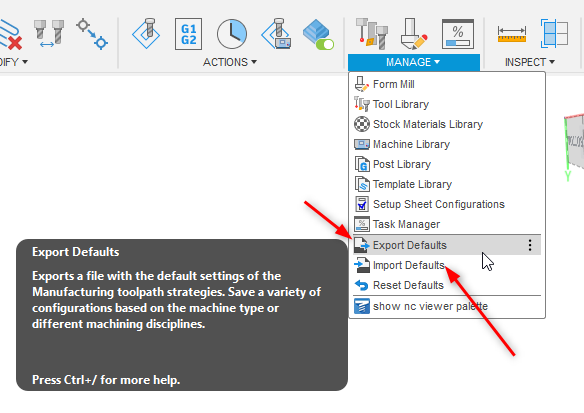The height and width of the screenshot is (413, 584).
Task: Choose Export Defaults in the menu
Action: [x=446, y=245]
